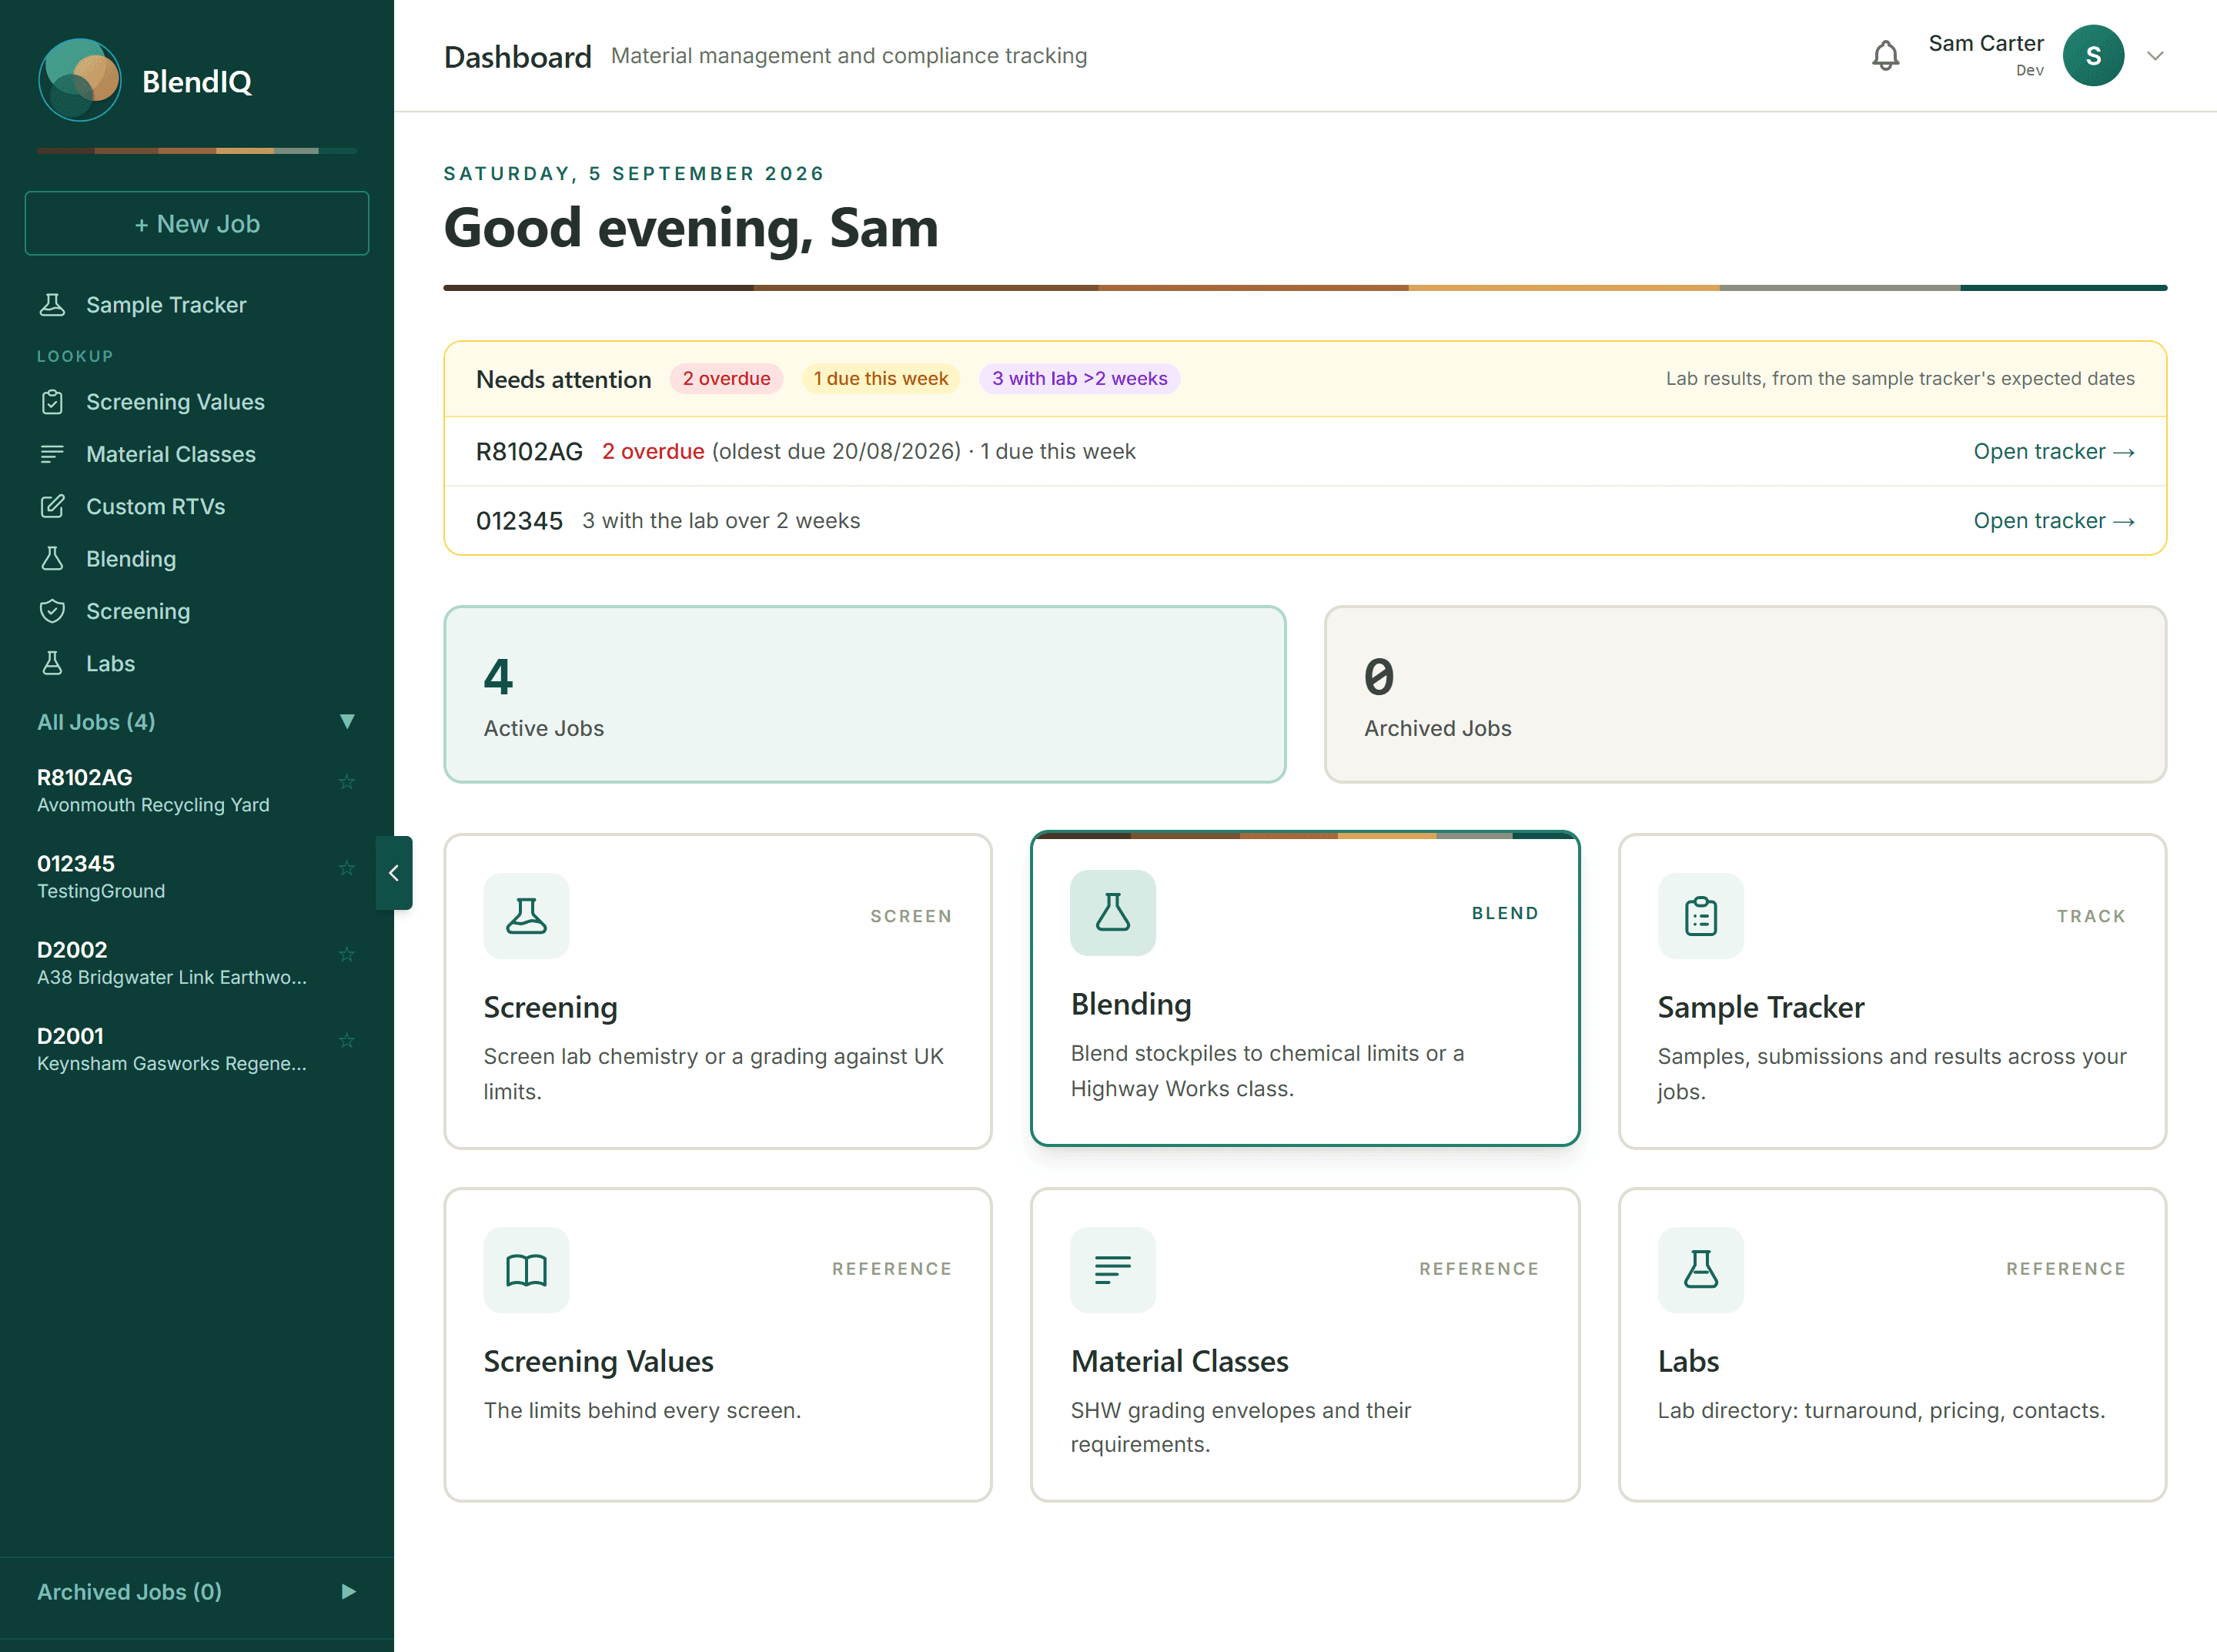
Task: Click the Material Classes card lines icon
Action: pyautogui.click(x=1112, y=1270)
